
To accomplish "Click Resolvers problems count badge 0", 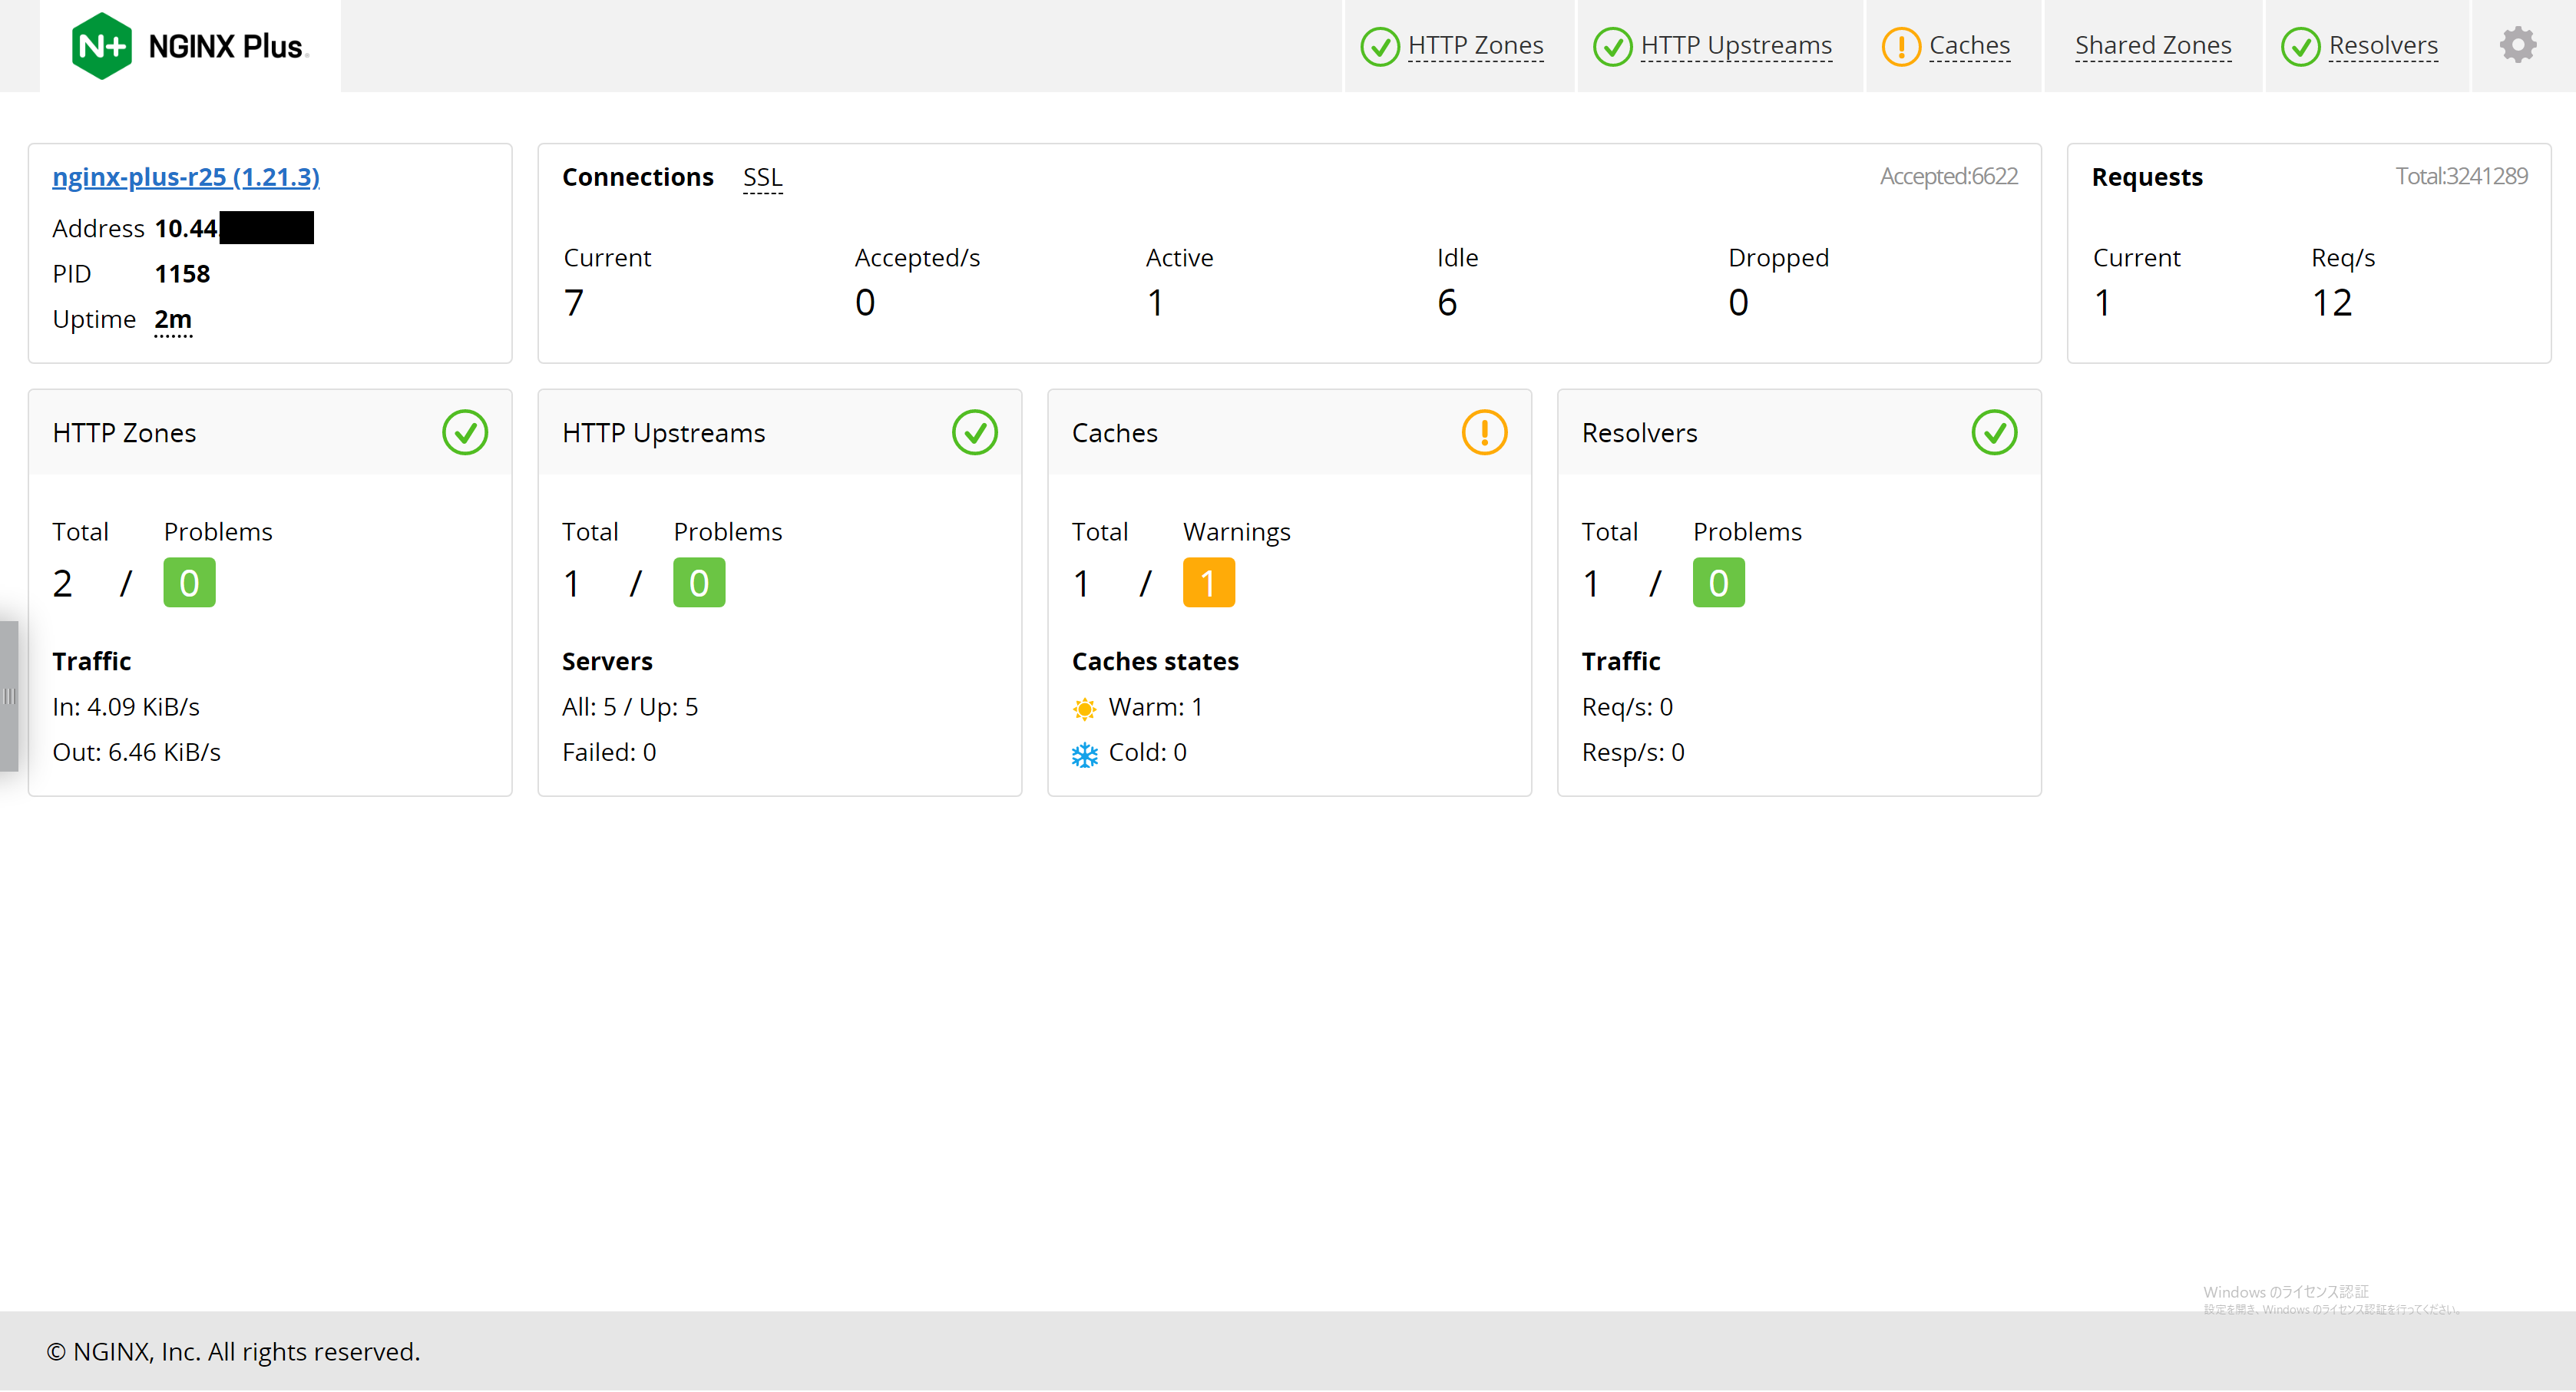I will tap(1718, 583).
